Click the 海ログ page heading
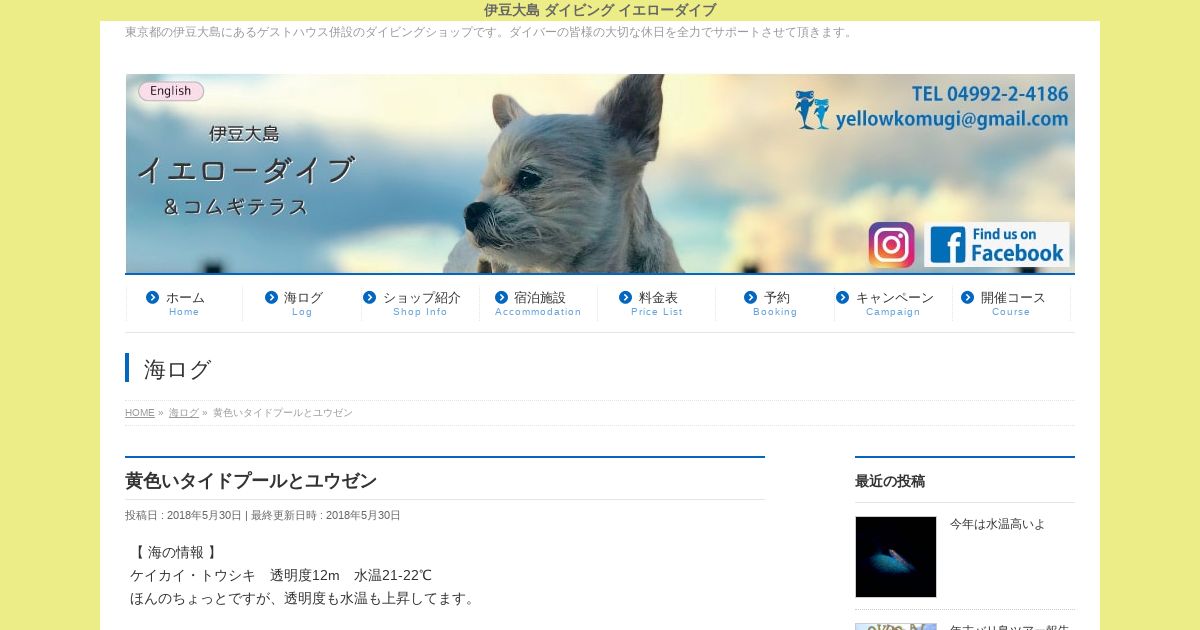 [x=178, y=369]
